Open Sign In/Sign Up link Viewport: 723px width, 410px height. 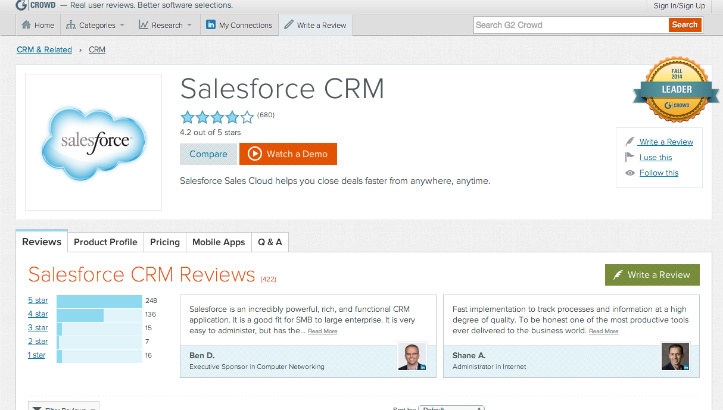point(679,6)
